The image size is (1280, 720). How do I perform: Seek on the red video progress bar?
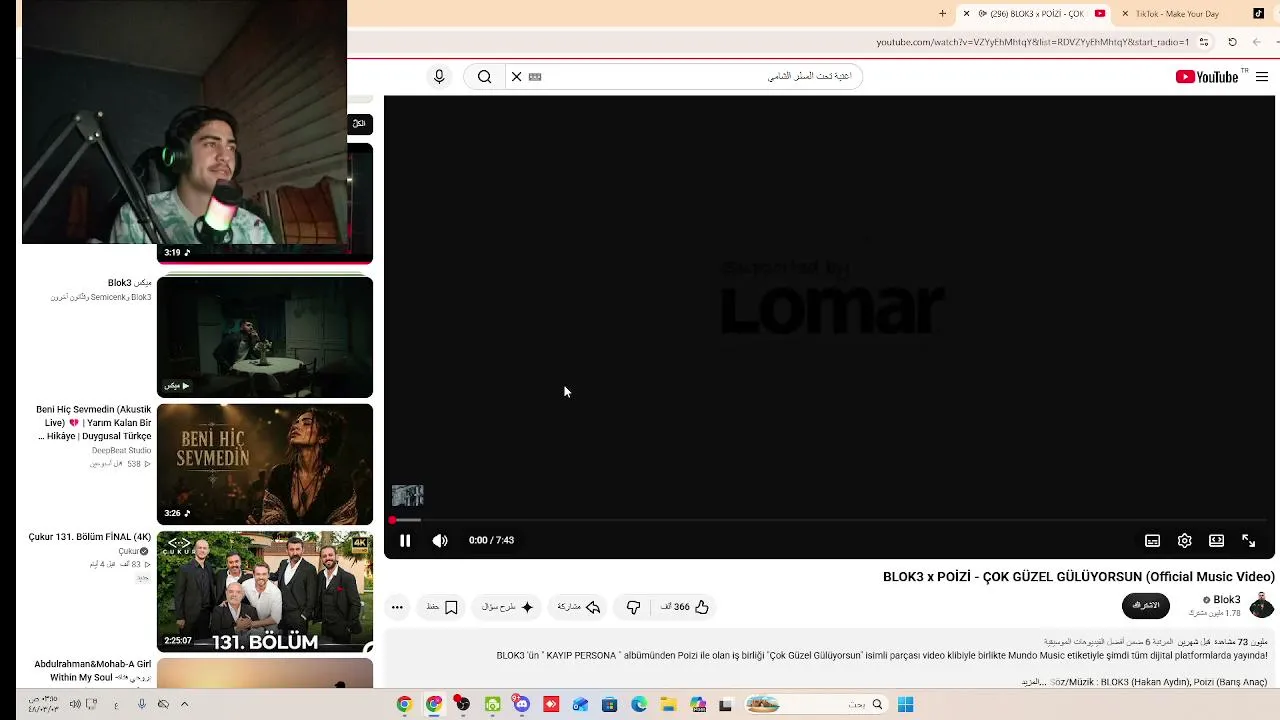[x=830, y=520]
